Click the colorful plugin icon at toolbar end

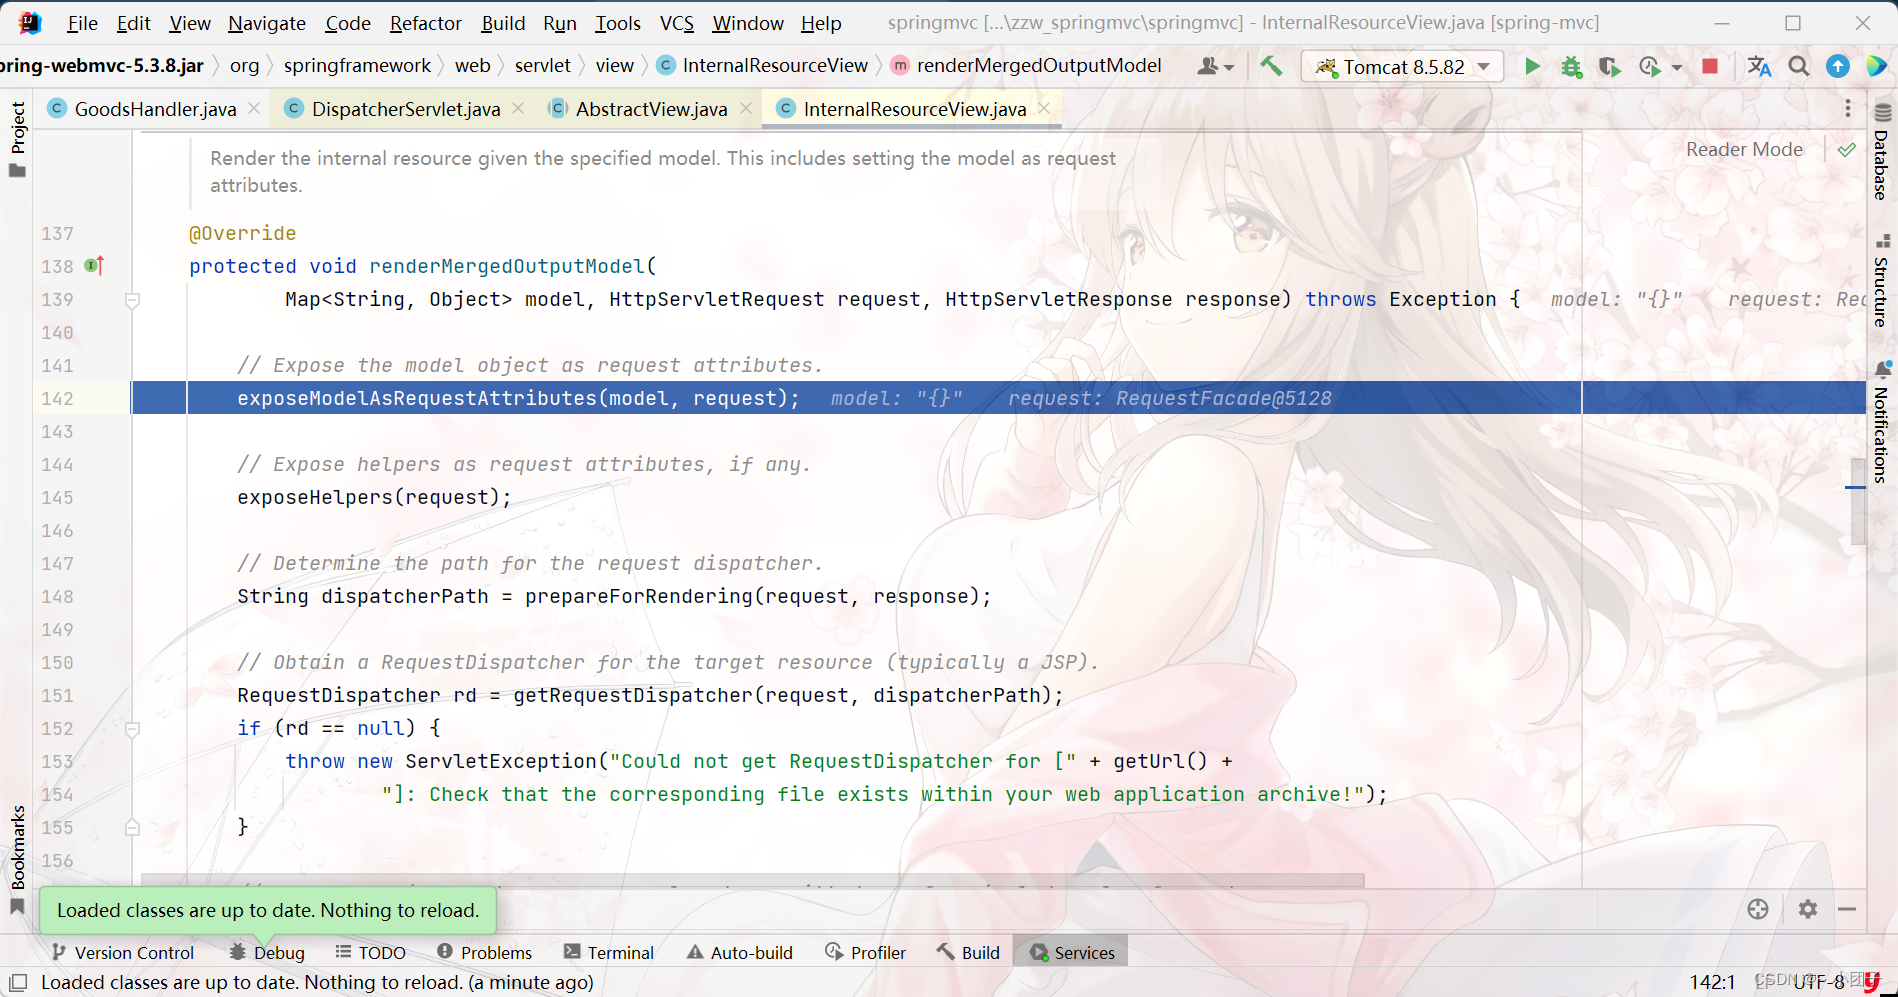coord(1877,66)
